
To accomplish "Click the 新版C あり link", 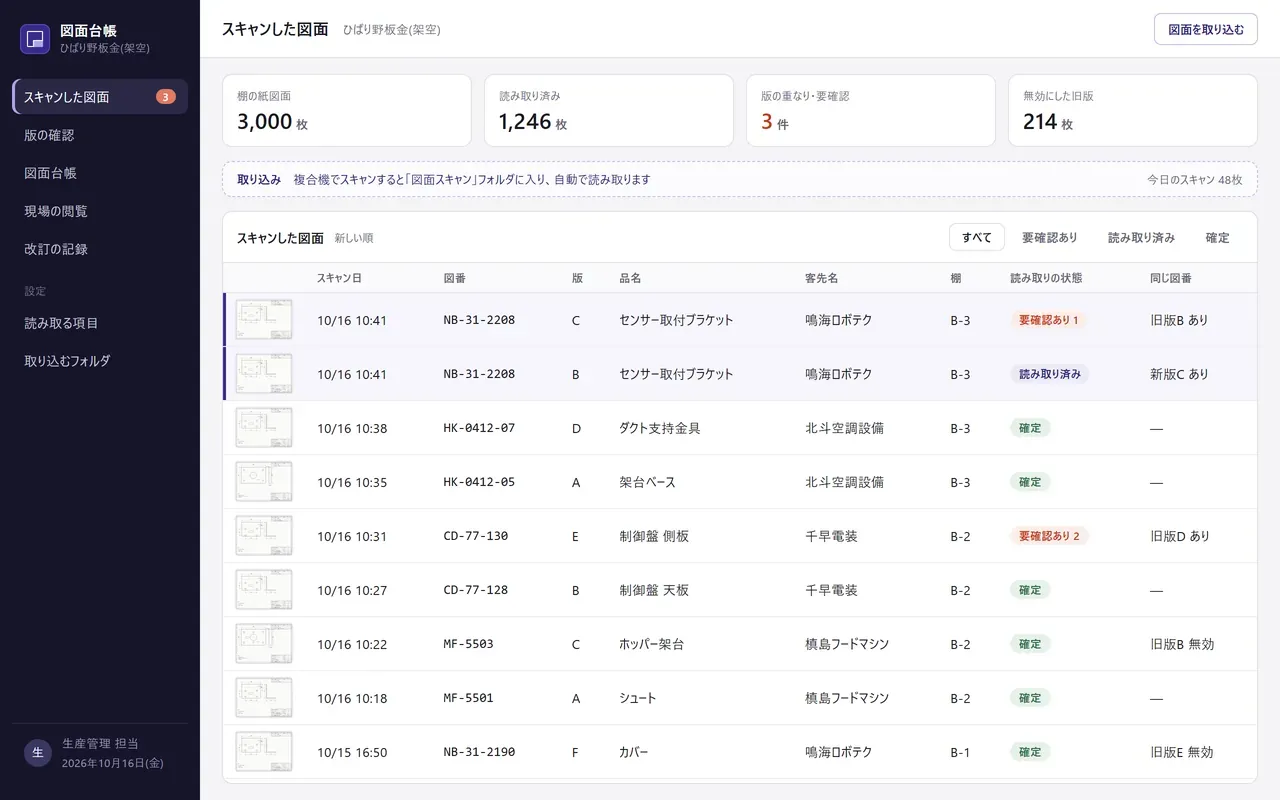I will [x=1180, y=374].
